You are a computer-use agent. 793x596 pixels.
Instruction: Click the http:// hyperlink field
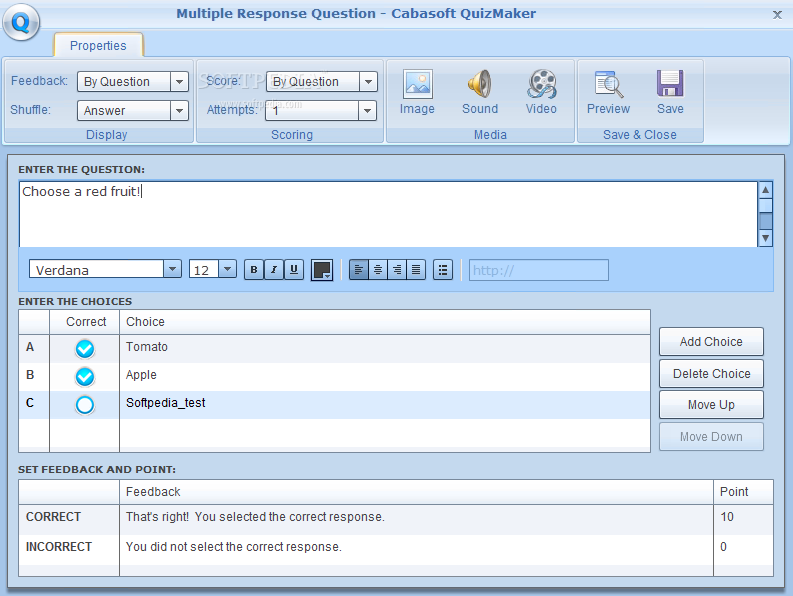tap(539, 270)
